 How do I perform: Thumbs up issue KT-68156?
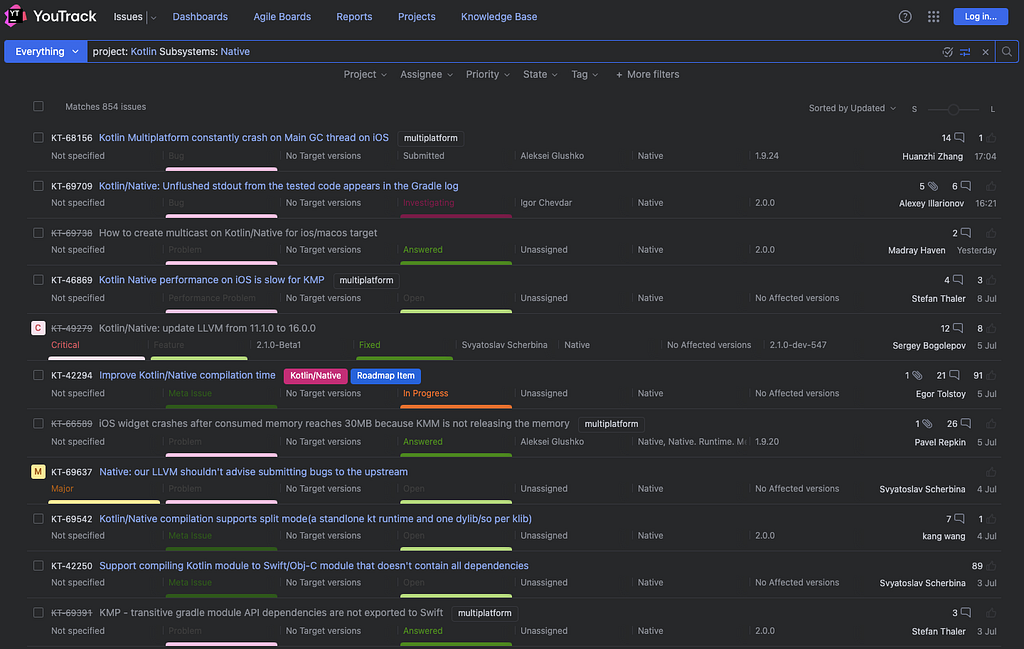click(x=991, y=138)
